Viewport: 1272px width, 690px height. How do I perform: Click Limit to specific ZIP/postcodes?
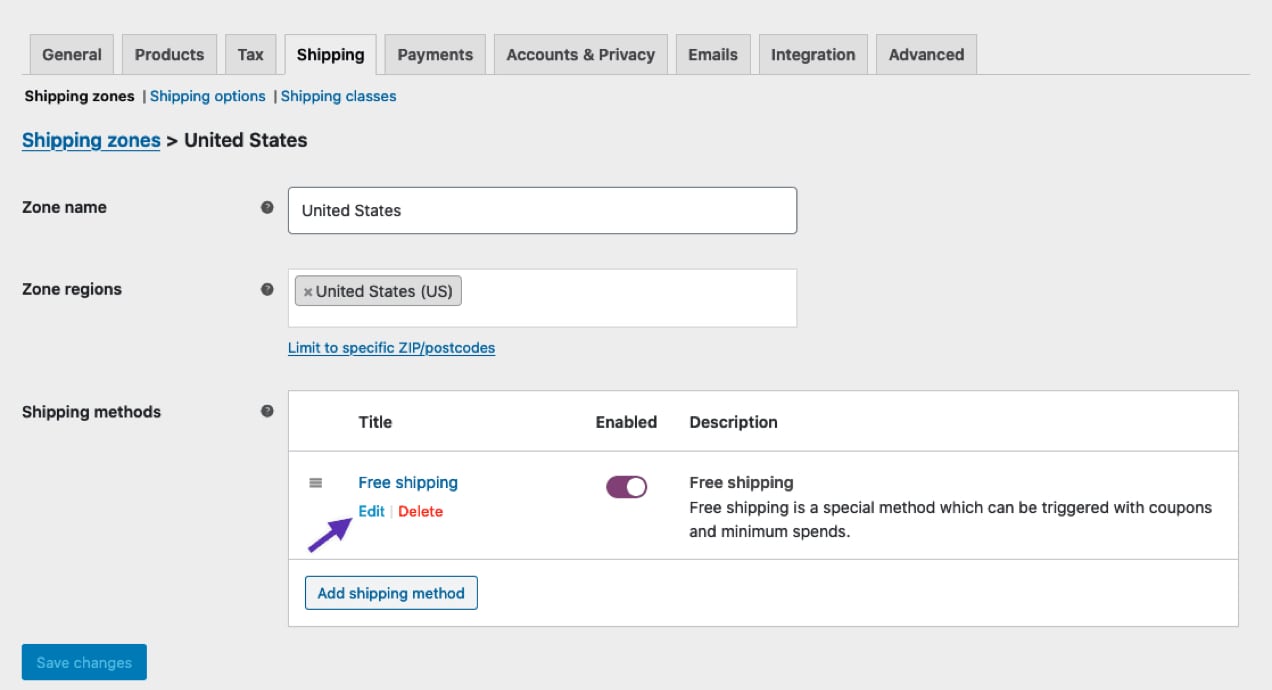[x=391, y=347]
